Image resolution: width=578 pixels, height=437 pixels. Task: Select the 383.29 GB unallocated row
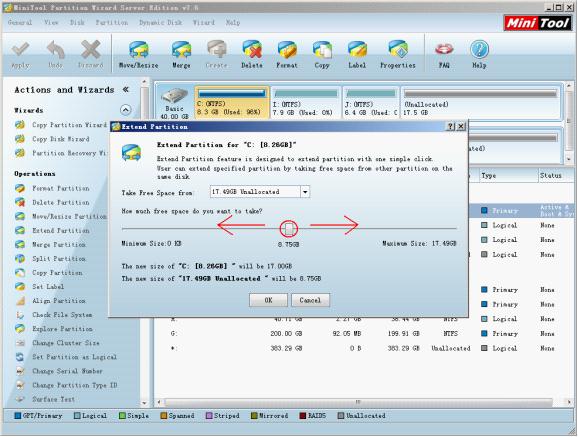[363, 348]
